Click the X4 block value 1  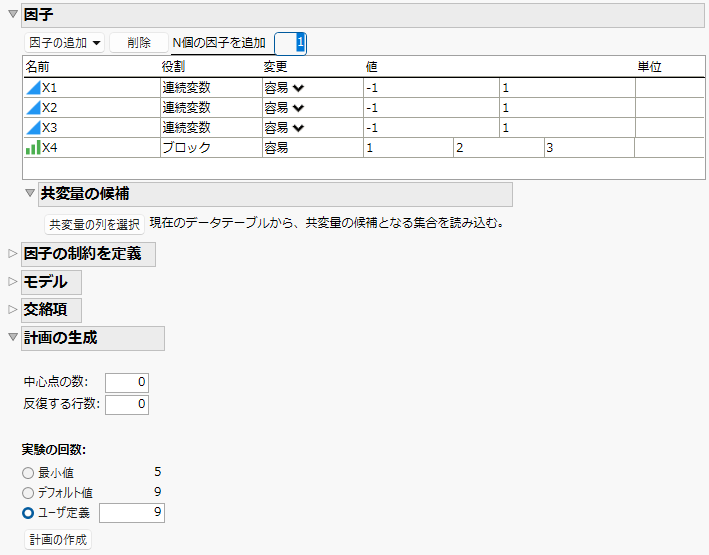tap(408, 147)
